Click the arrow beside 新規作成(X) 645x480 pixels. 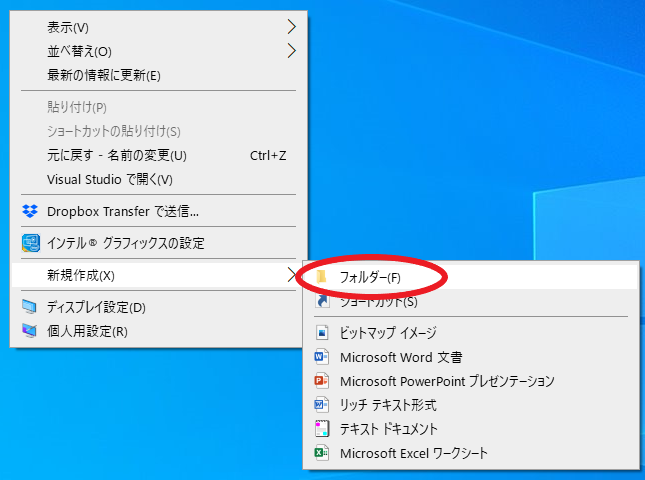pos(291,275)
